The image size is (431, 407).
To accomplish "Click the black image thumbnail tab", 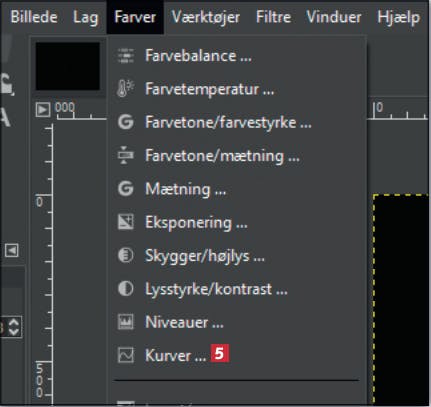I will pyautogui.click(x=68, y=66).
